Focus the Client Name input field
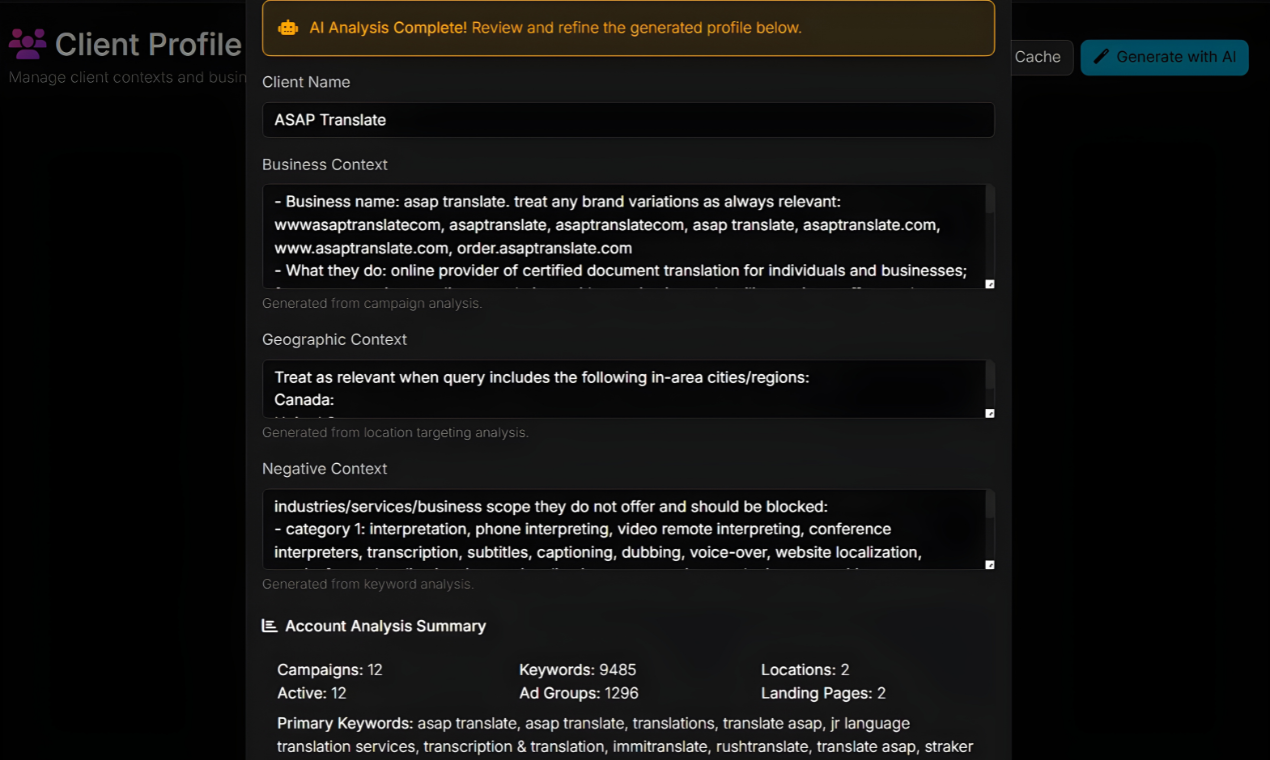This screenshot has width=1270, height=760. tap(628, 120)
